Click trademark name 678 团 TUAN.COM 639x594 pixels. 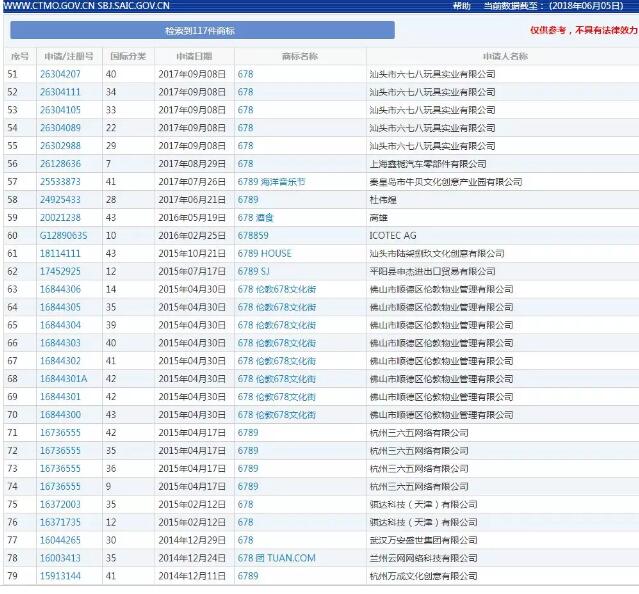coord(276,558)
